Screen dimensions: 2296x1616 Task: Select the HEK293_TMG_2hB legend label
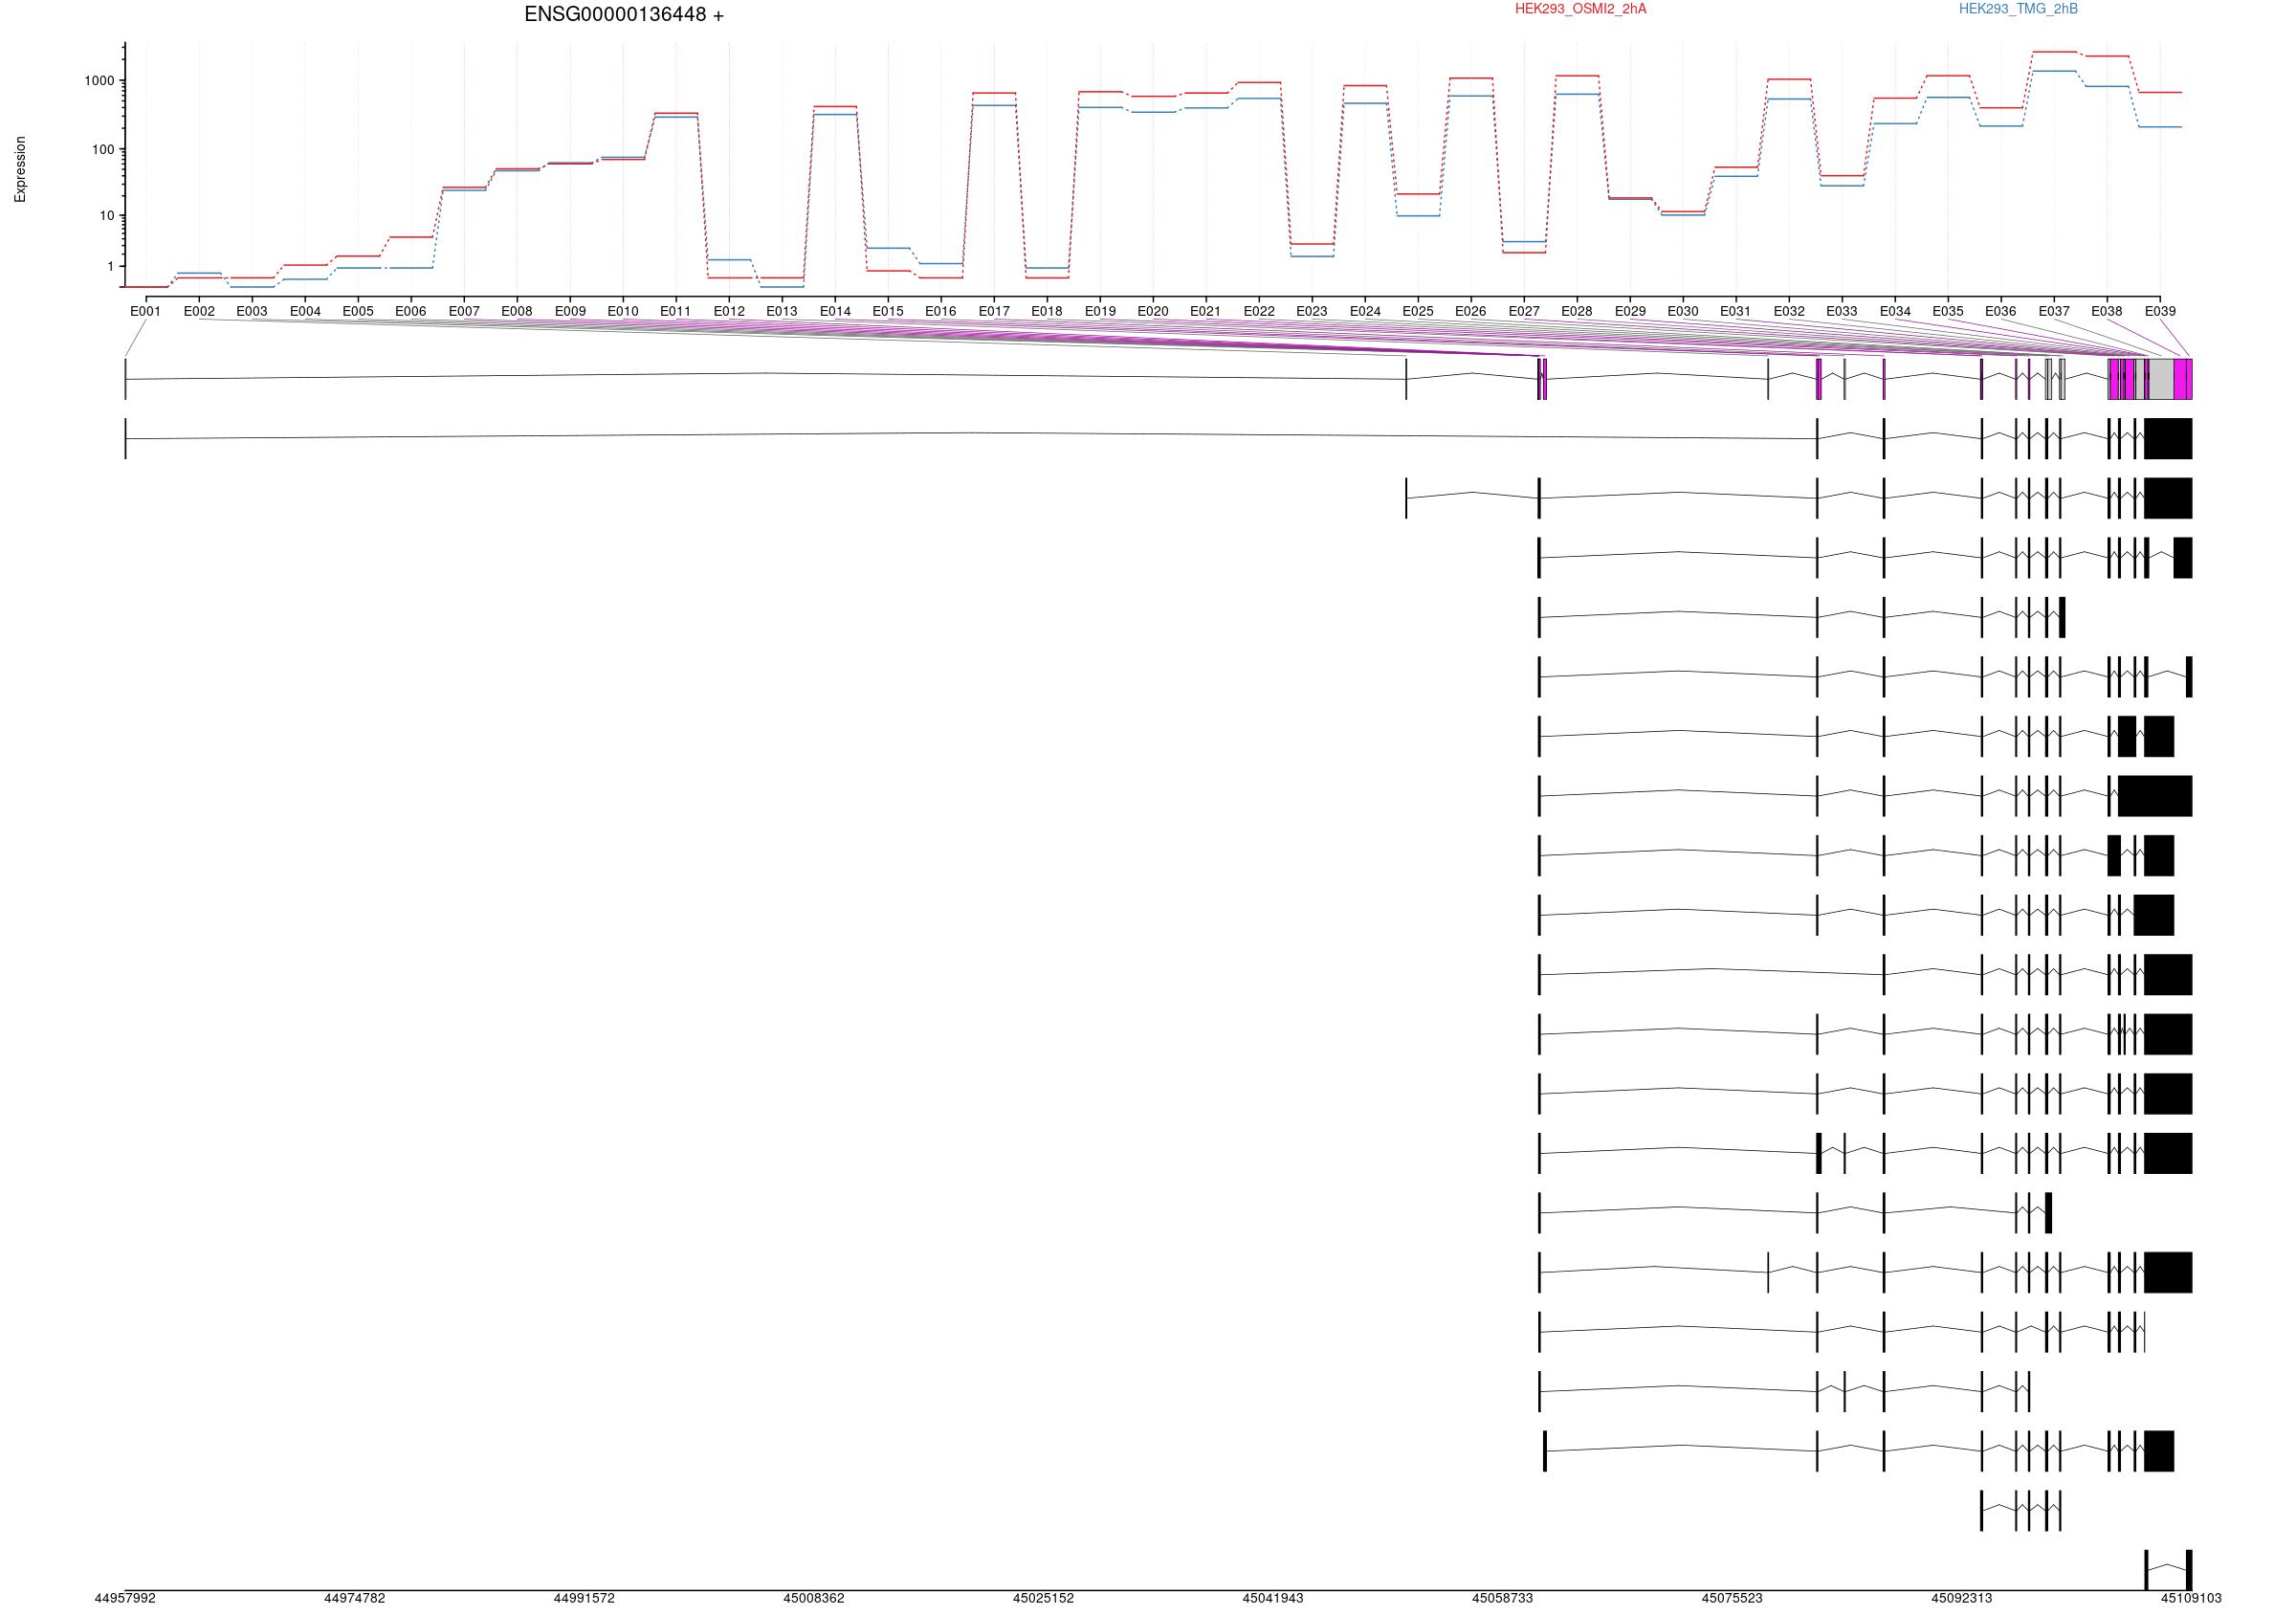tap(2018, 9)
